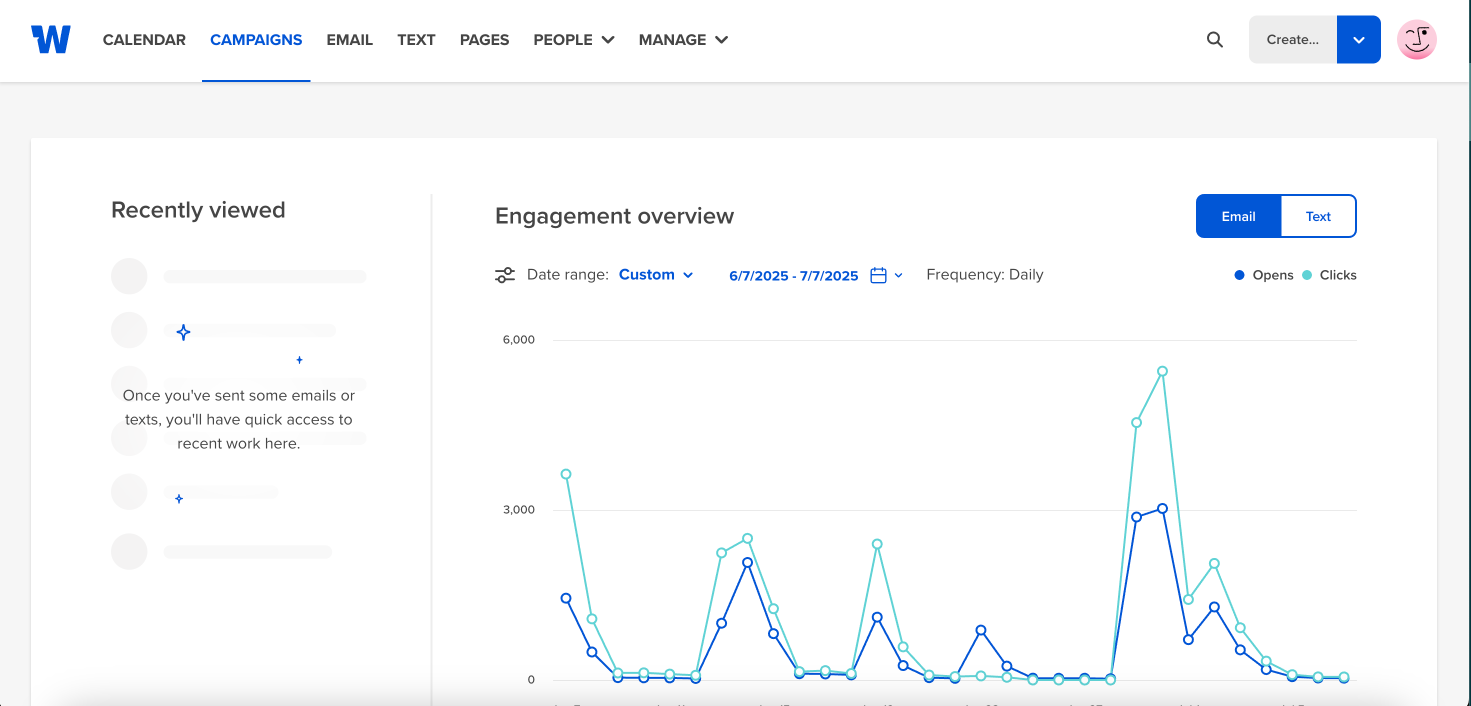Switch engagement overview to Text
1471x706 pixels.
click(x=1318, y=216)
